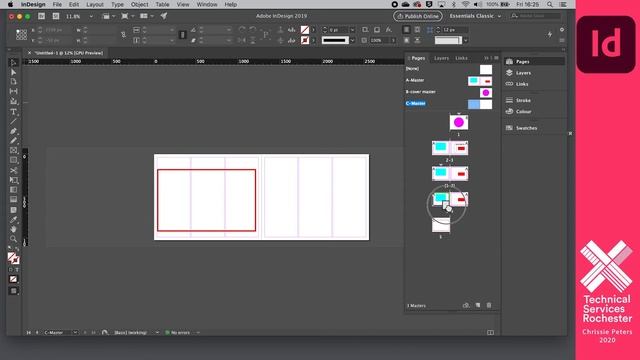Click the stroke color swatch in control bar
This screenshot has height=360, width=640.
(x=305, y=40)
